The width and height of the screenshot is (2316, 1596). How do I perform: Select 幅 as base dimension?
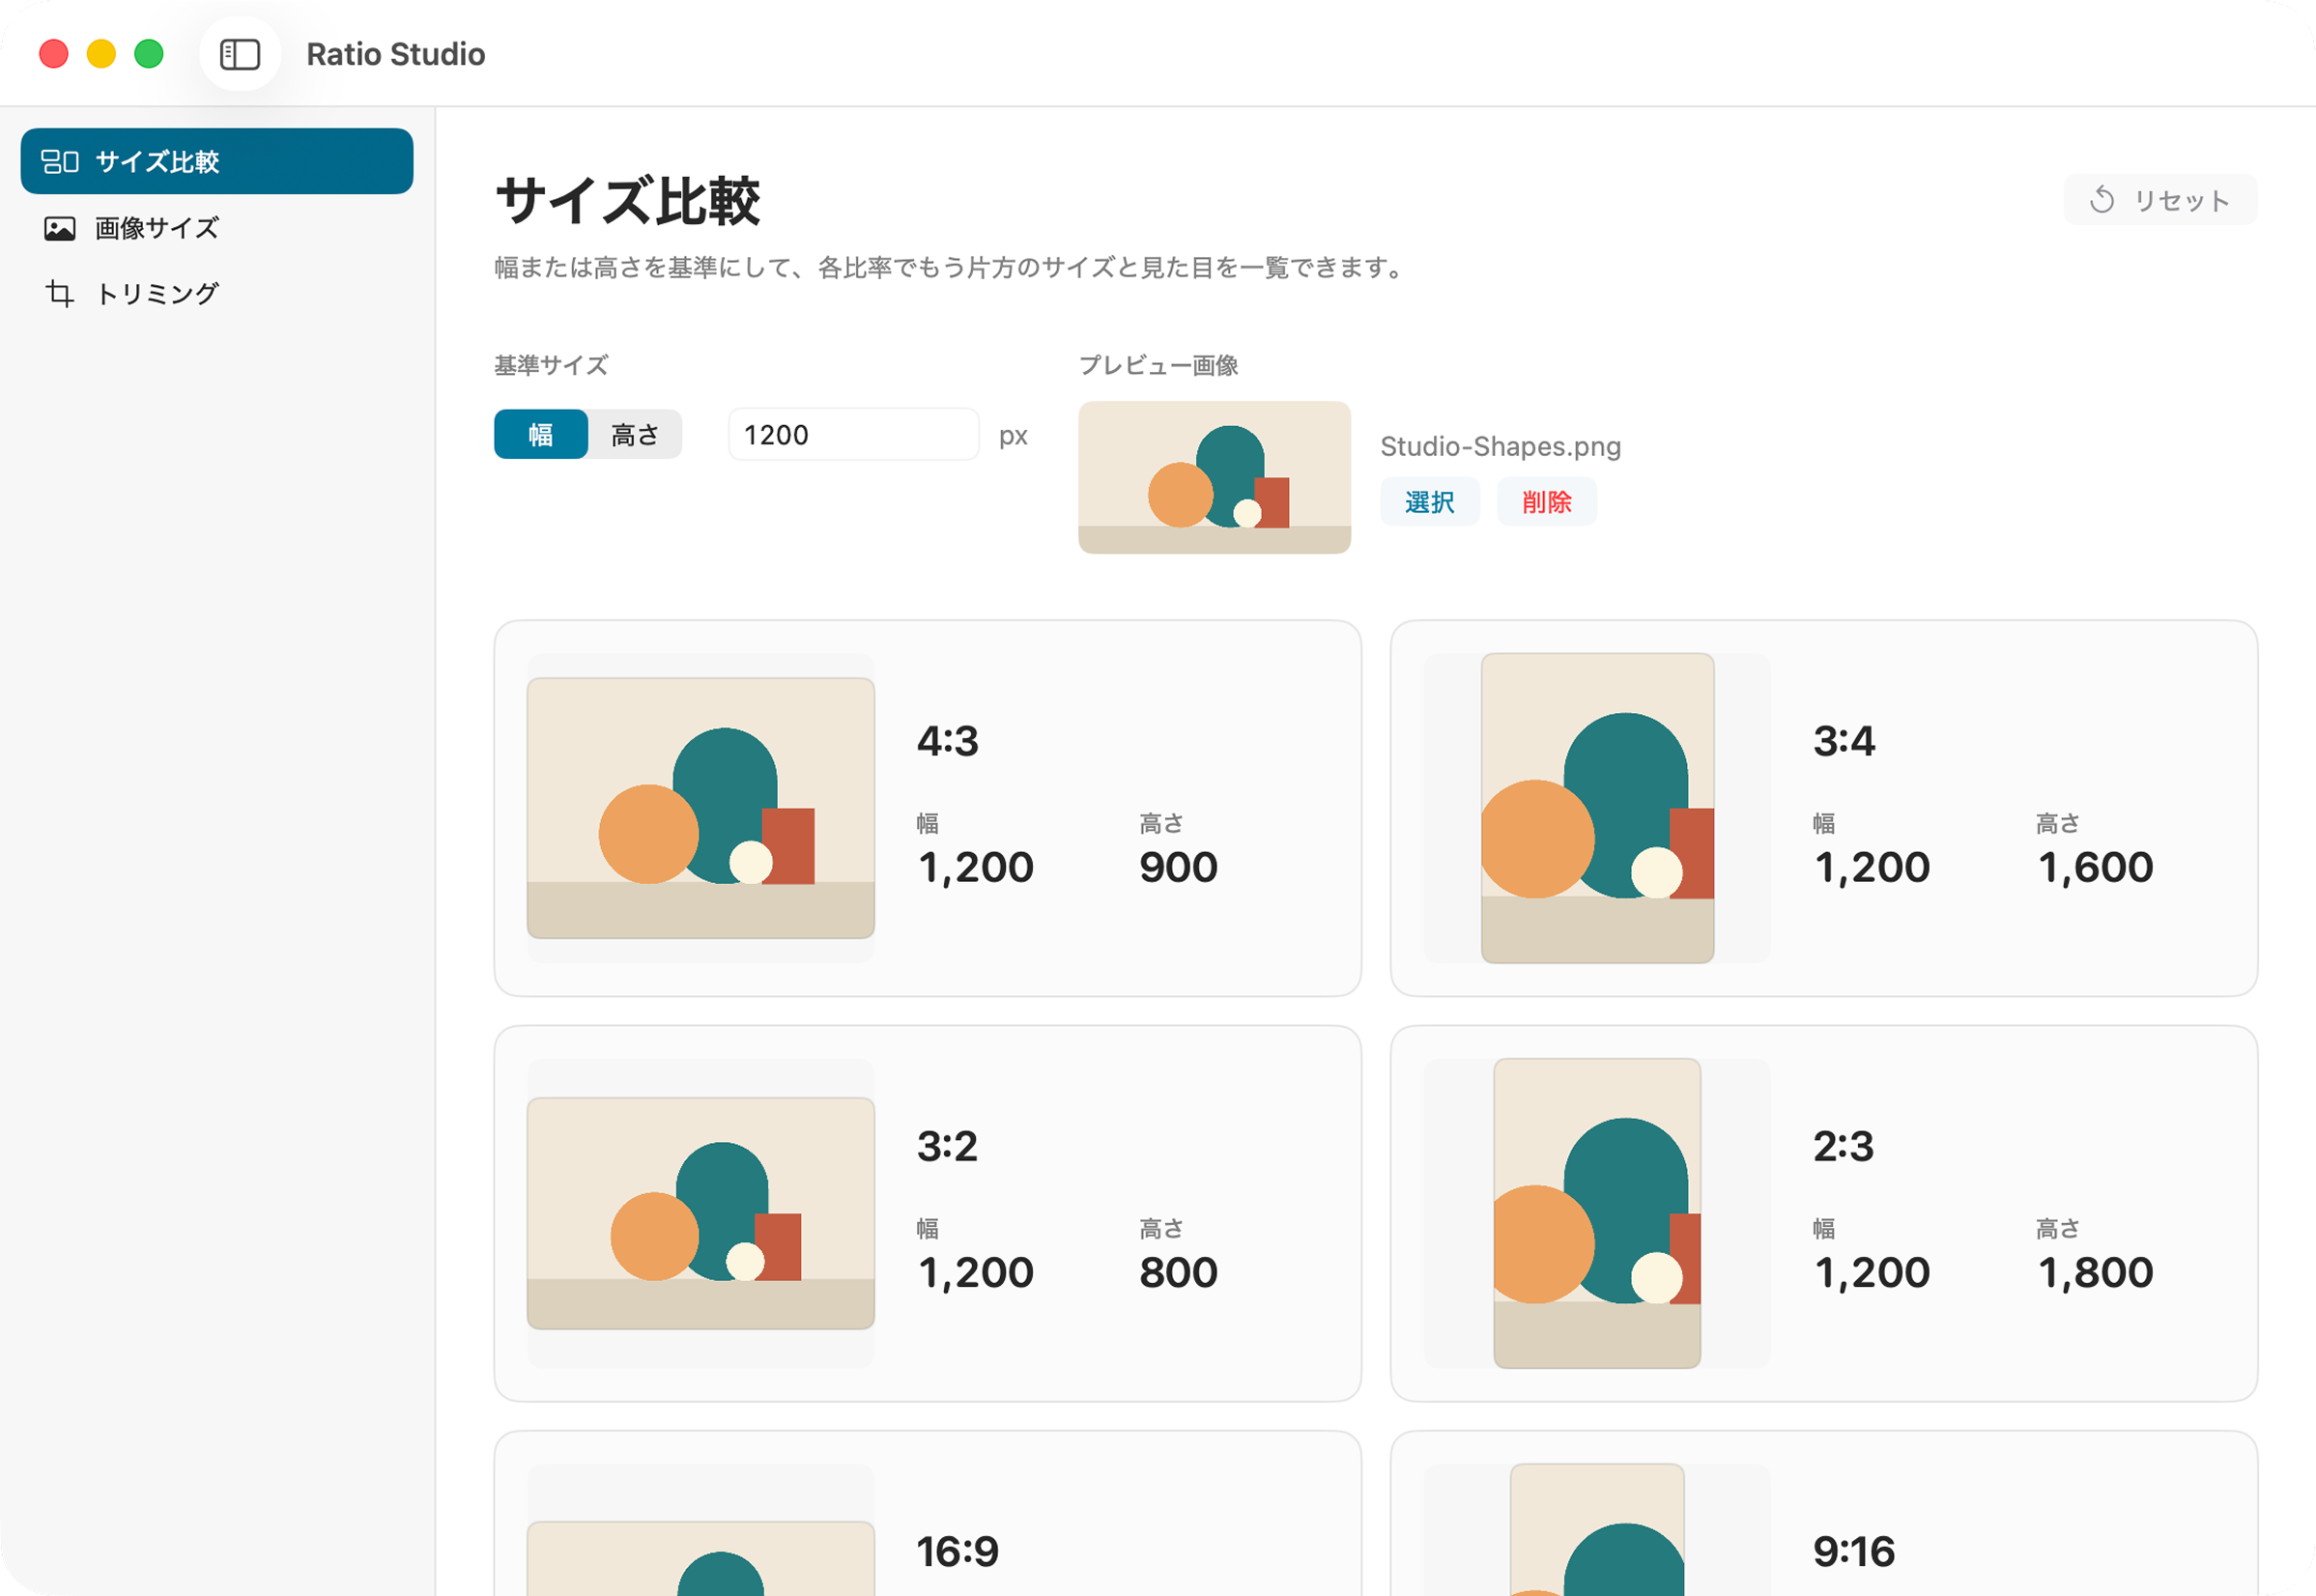point(541,434)
